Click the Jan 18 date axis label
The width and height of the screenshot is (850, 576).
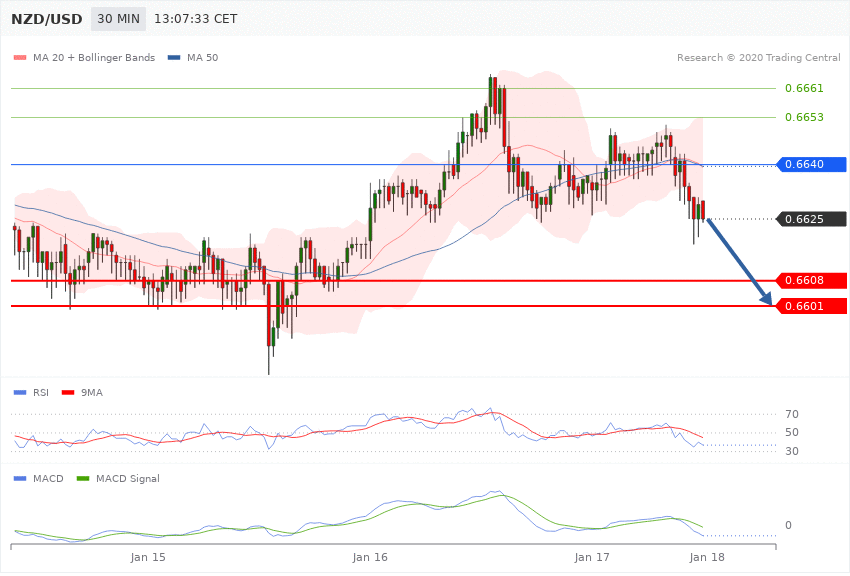click(707, 557)
